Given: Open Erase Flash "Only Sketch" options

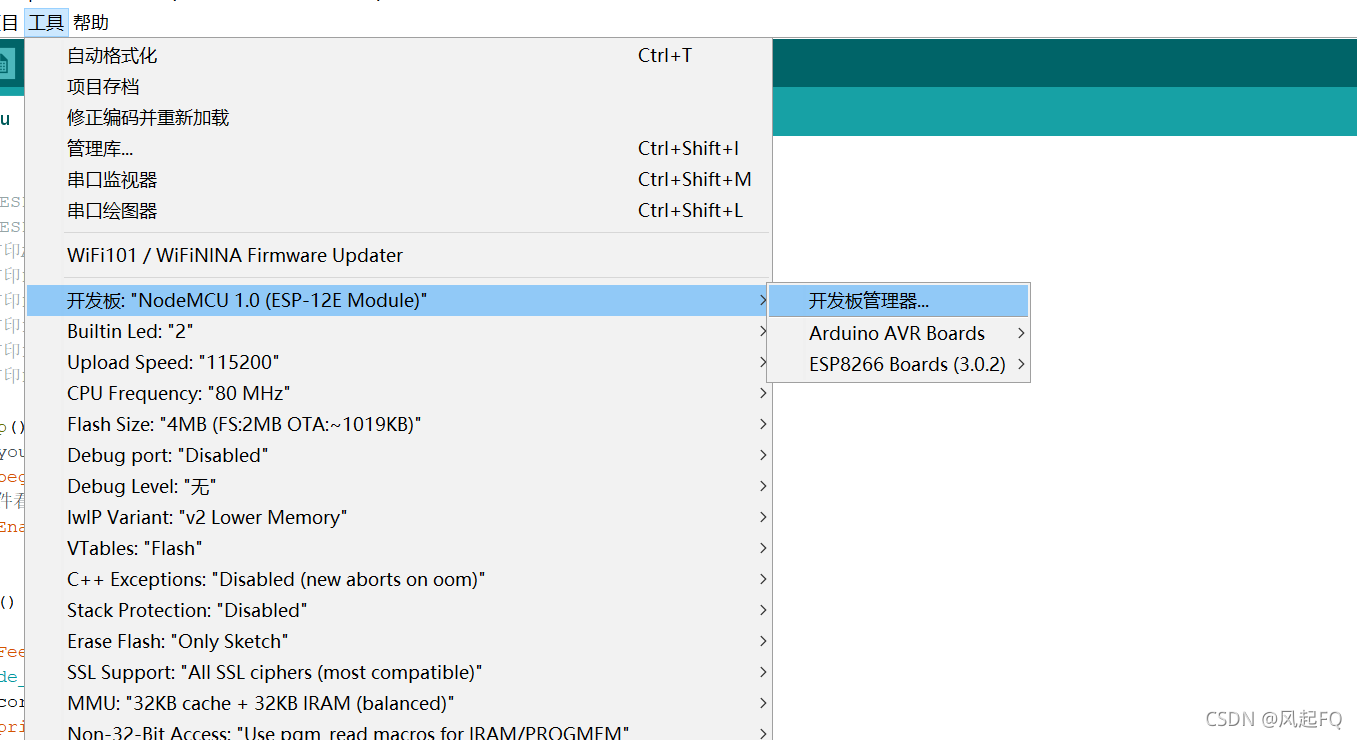Looking at the screenshot, I should (177, 641).
